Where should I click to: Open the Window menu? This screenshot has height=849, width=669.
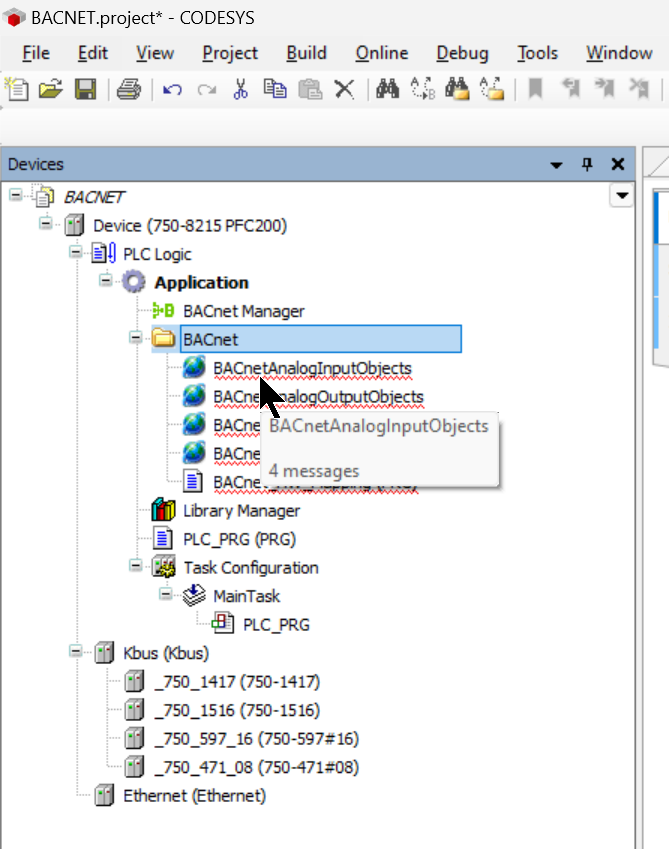tap(619, 53)
